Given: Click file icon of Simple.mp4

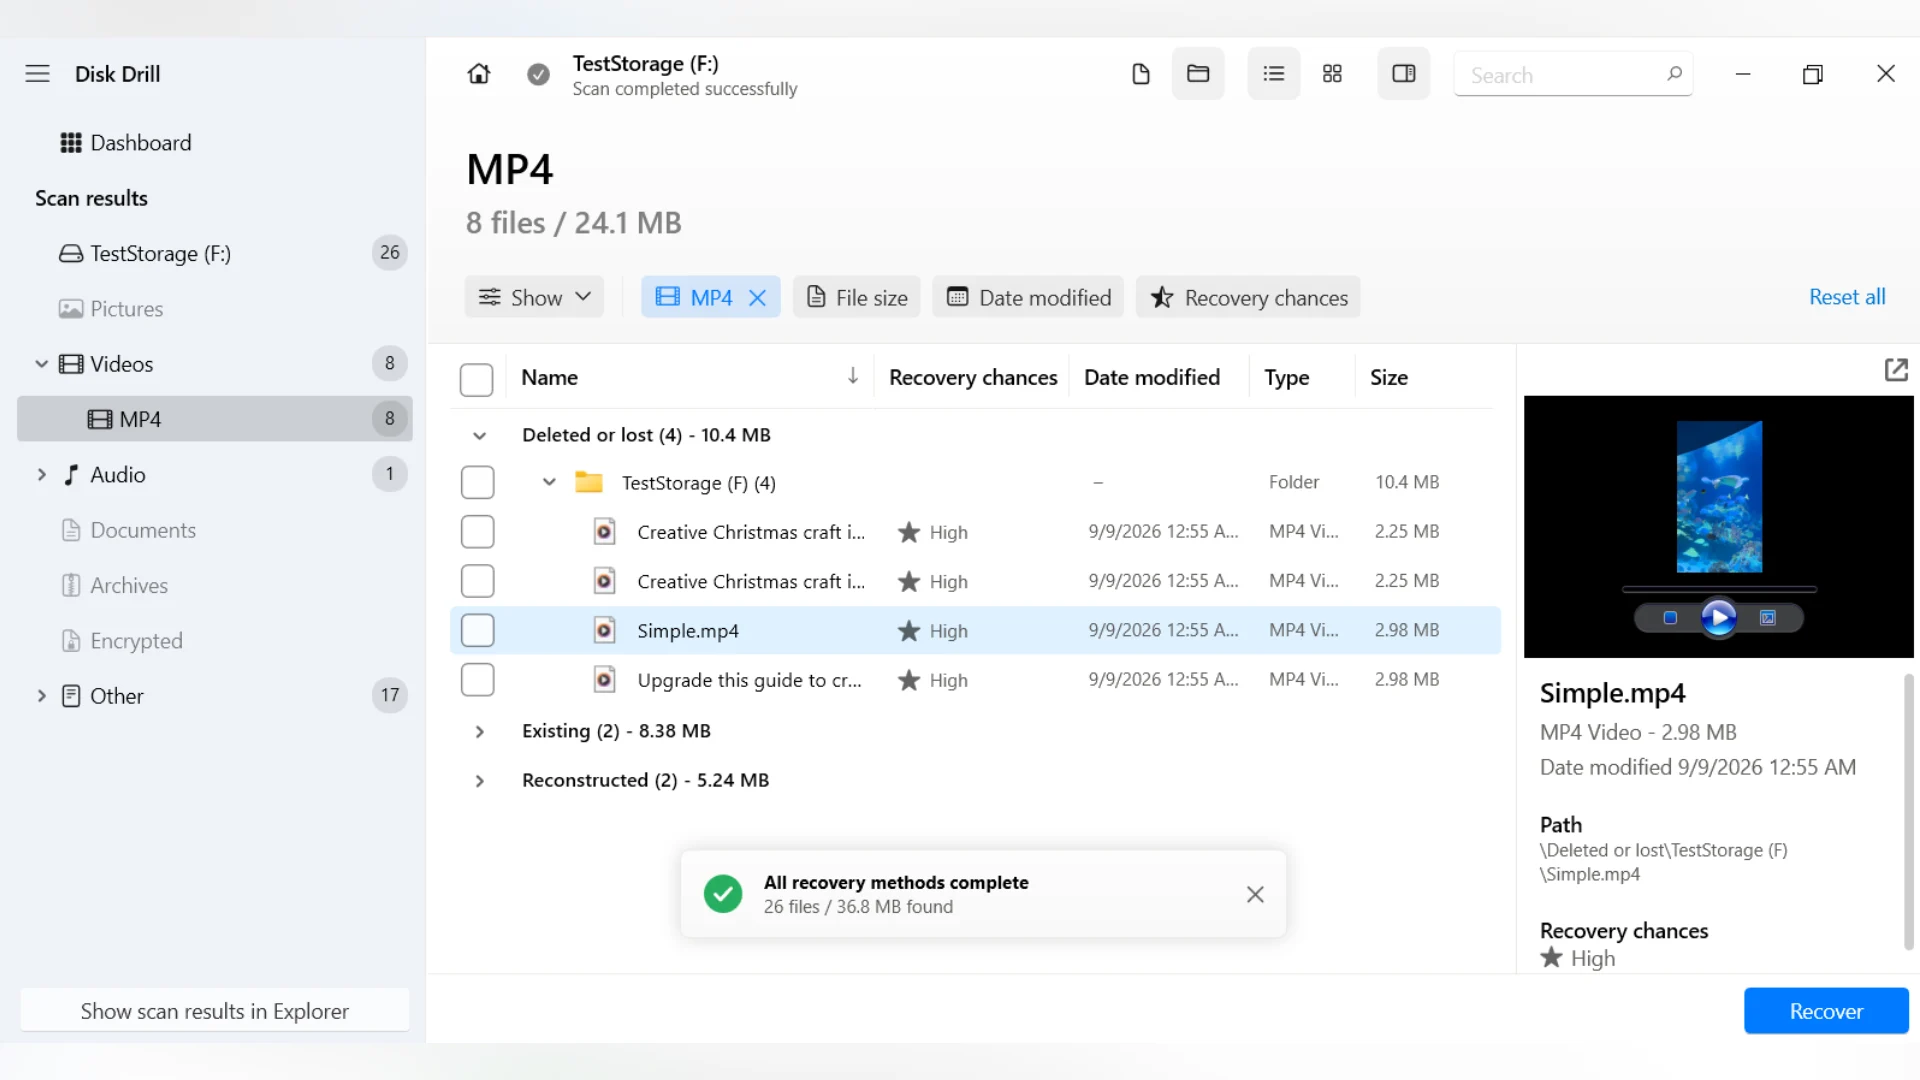Looking at the screenshot, I should (x=604, y=630).
